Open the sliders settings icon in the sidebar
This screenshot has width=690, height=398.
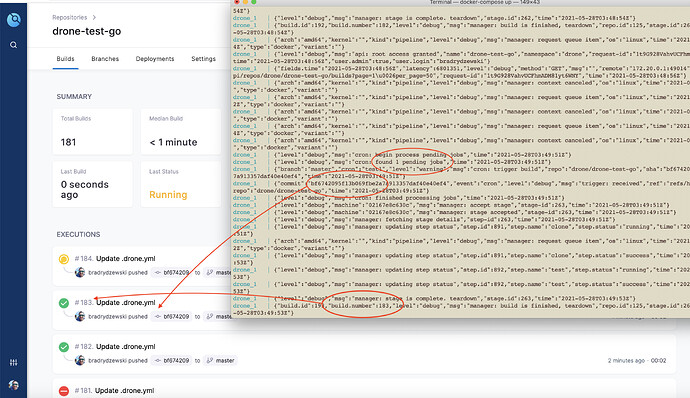(14, 362)
